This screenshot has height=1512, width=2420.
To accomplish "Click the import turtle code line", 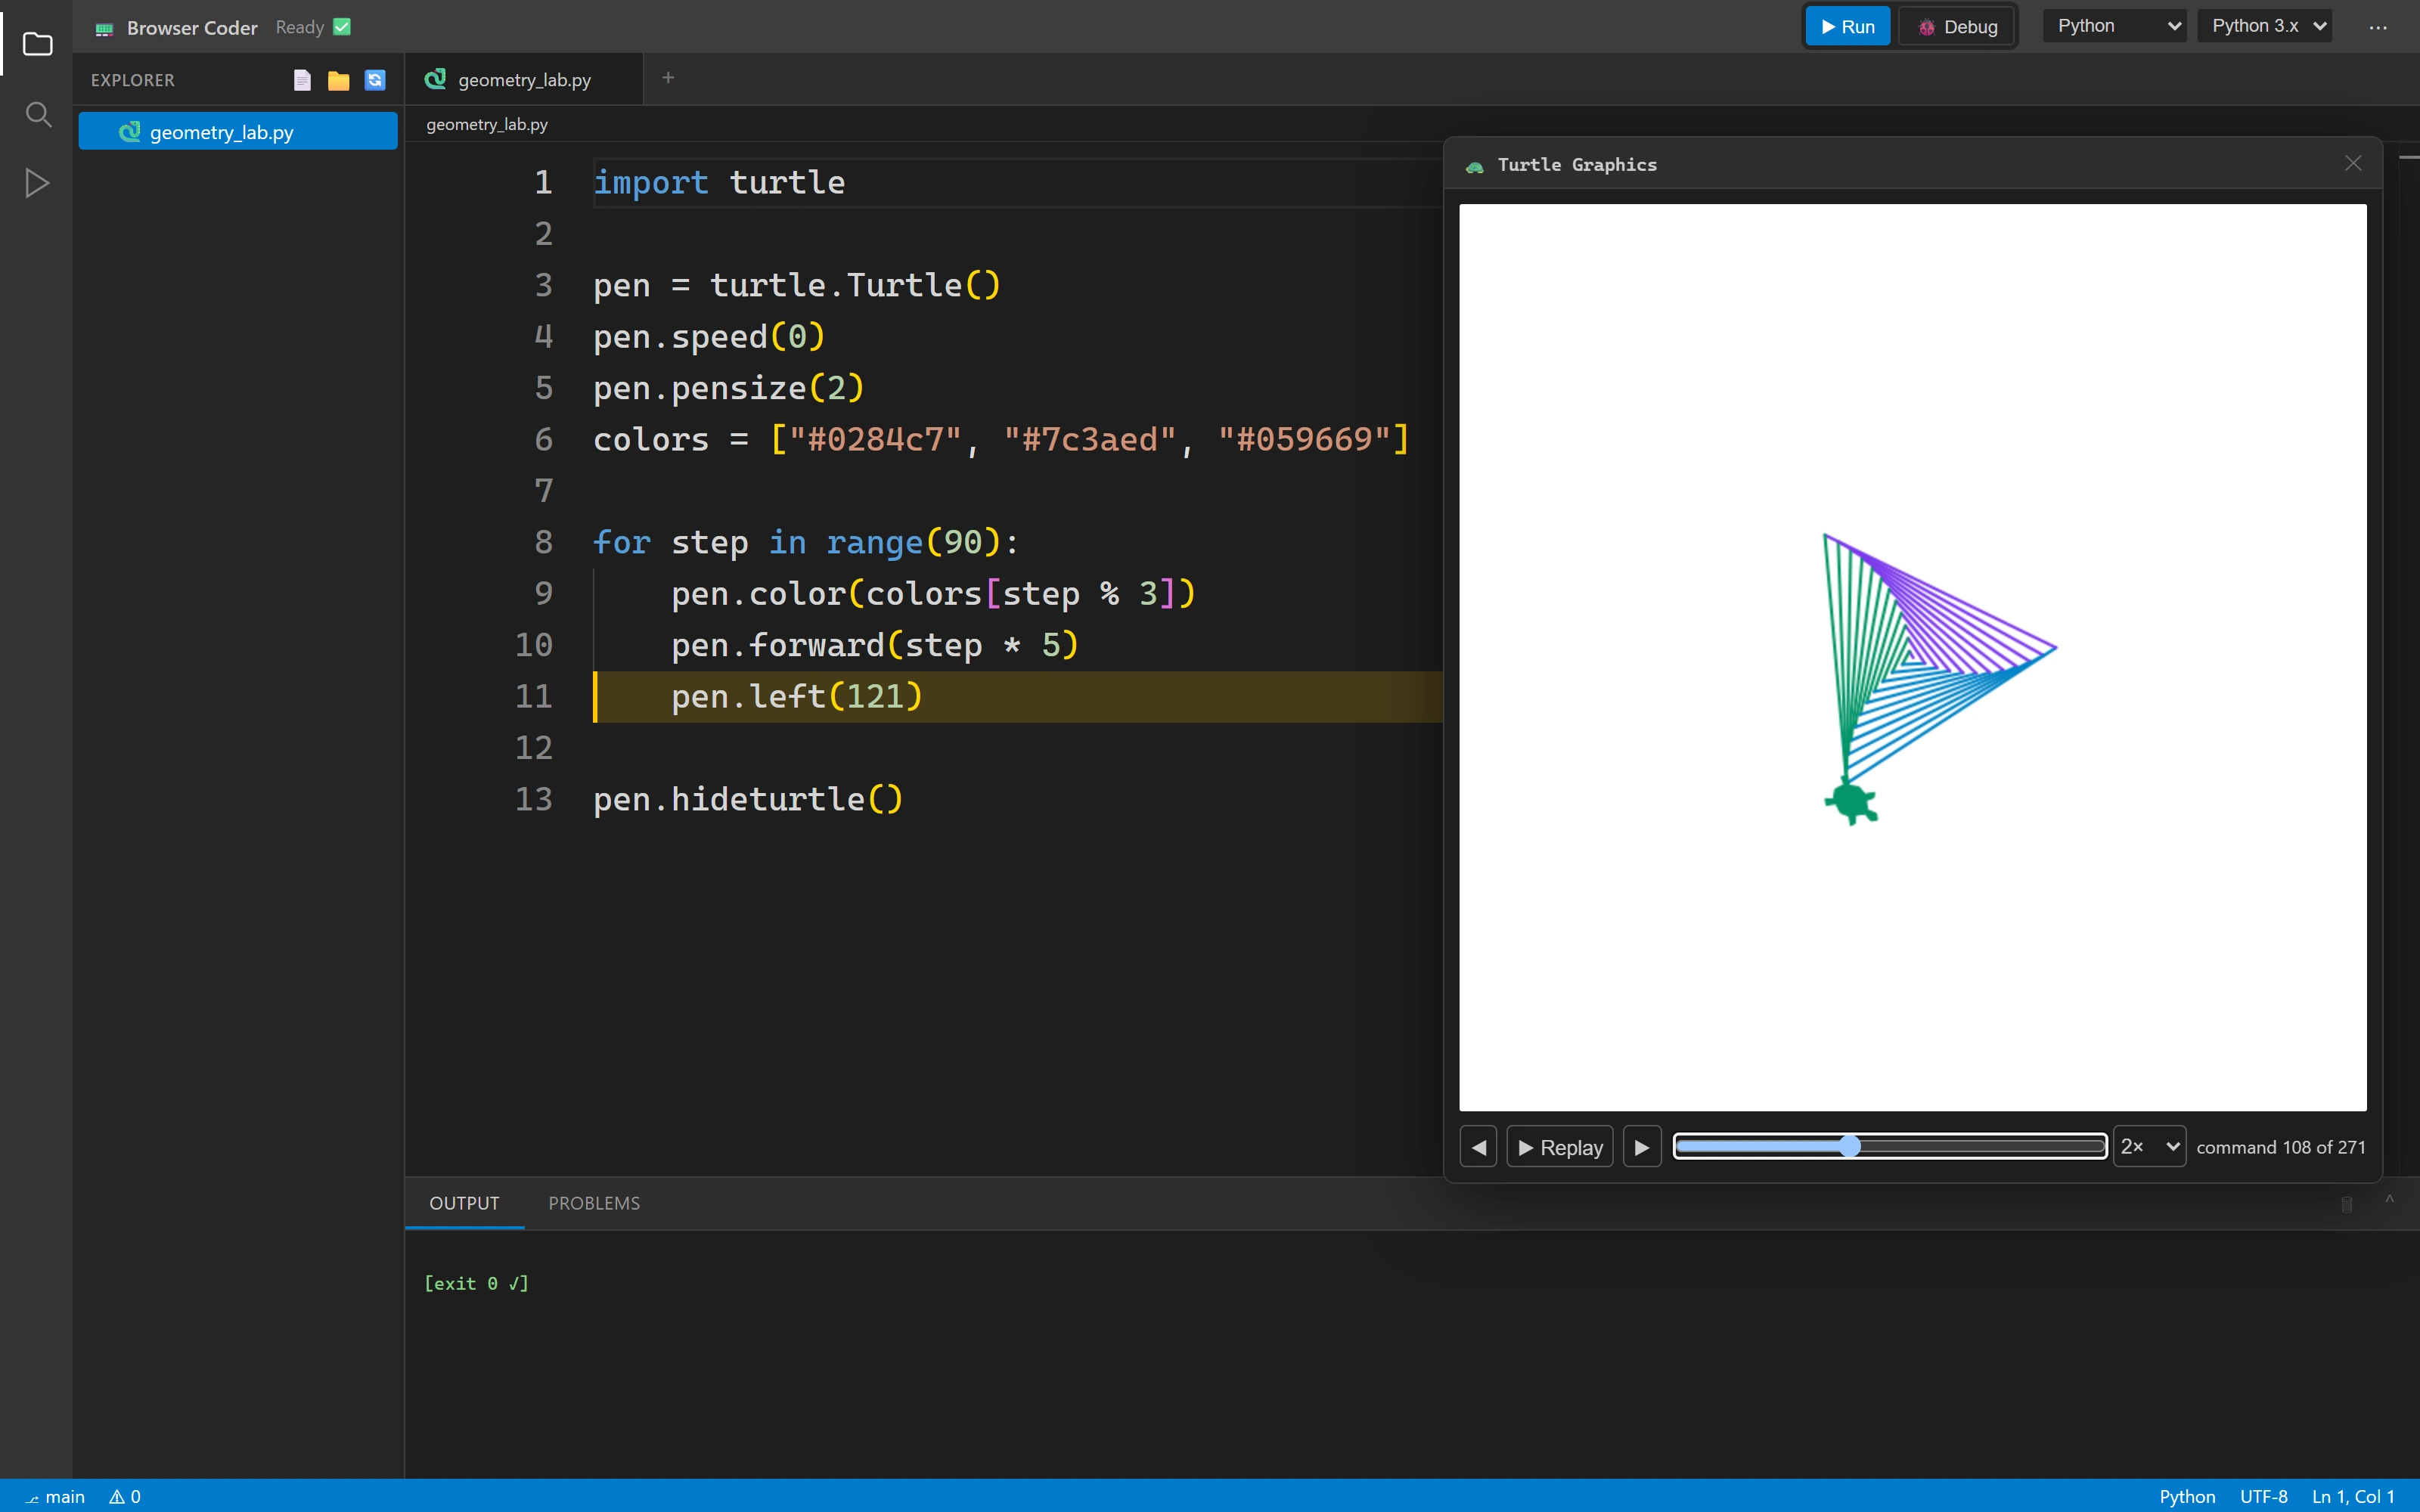I will [x=719, y=182].
